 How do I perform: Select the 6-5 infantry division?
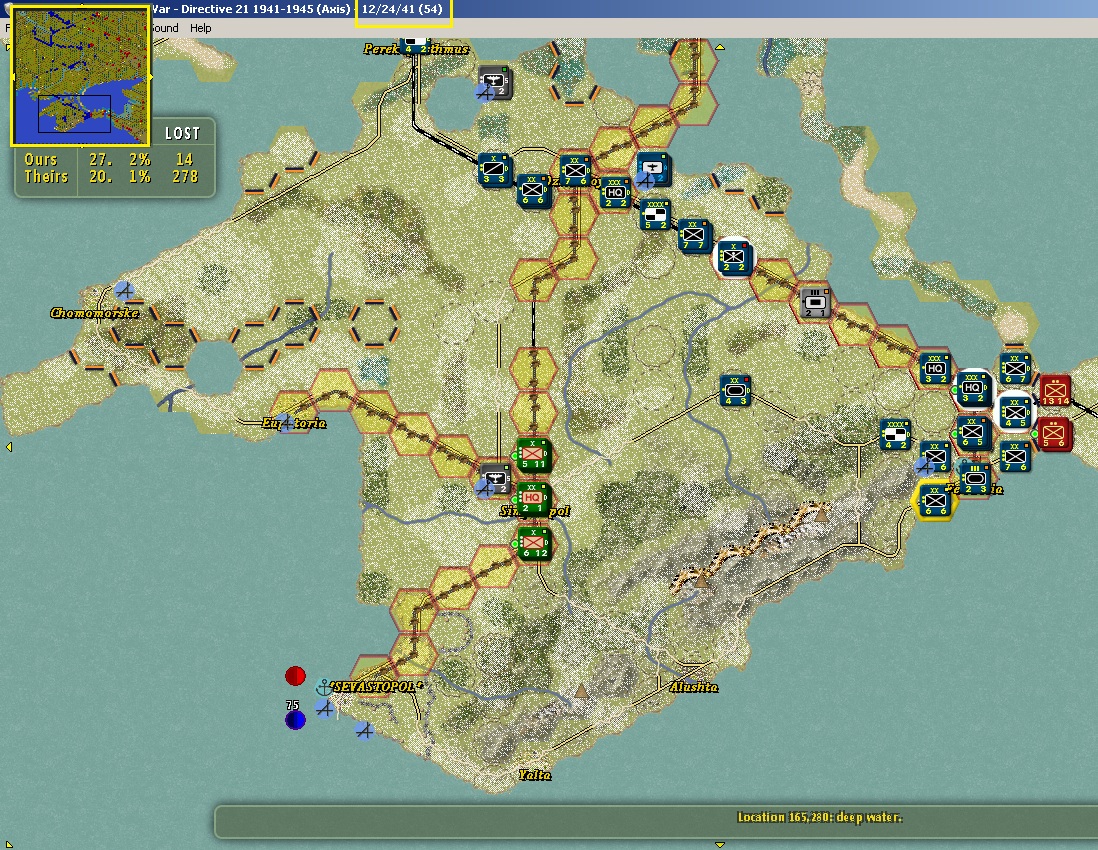coord(973,433)
